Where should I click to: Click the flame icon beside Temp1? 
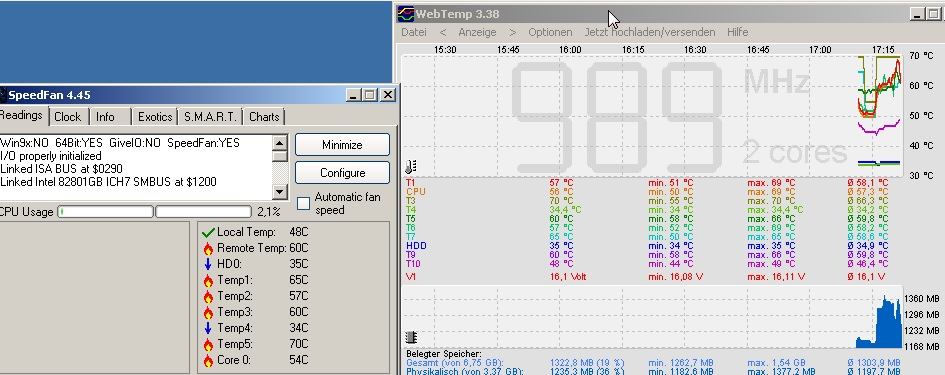click(x=209, y=280)
